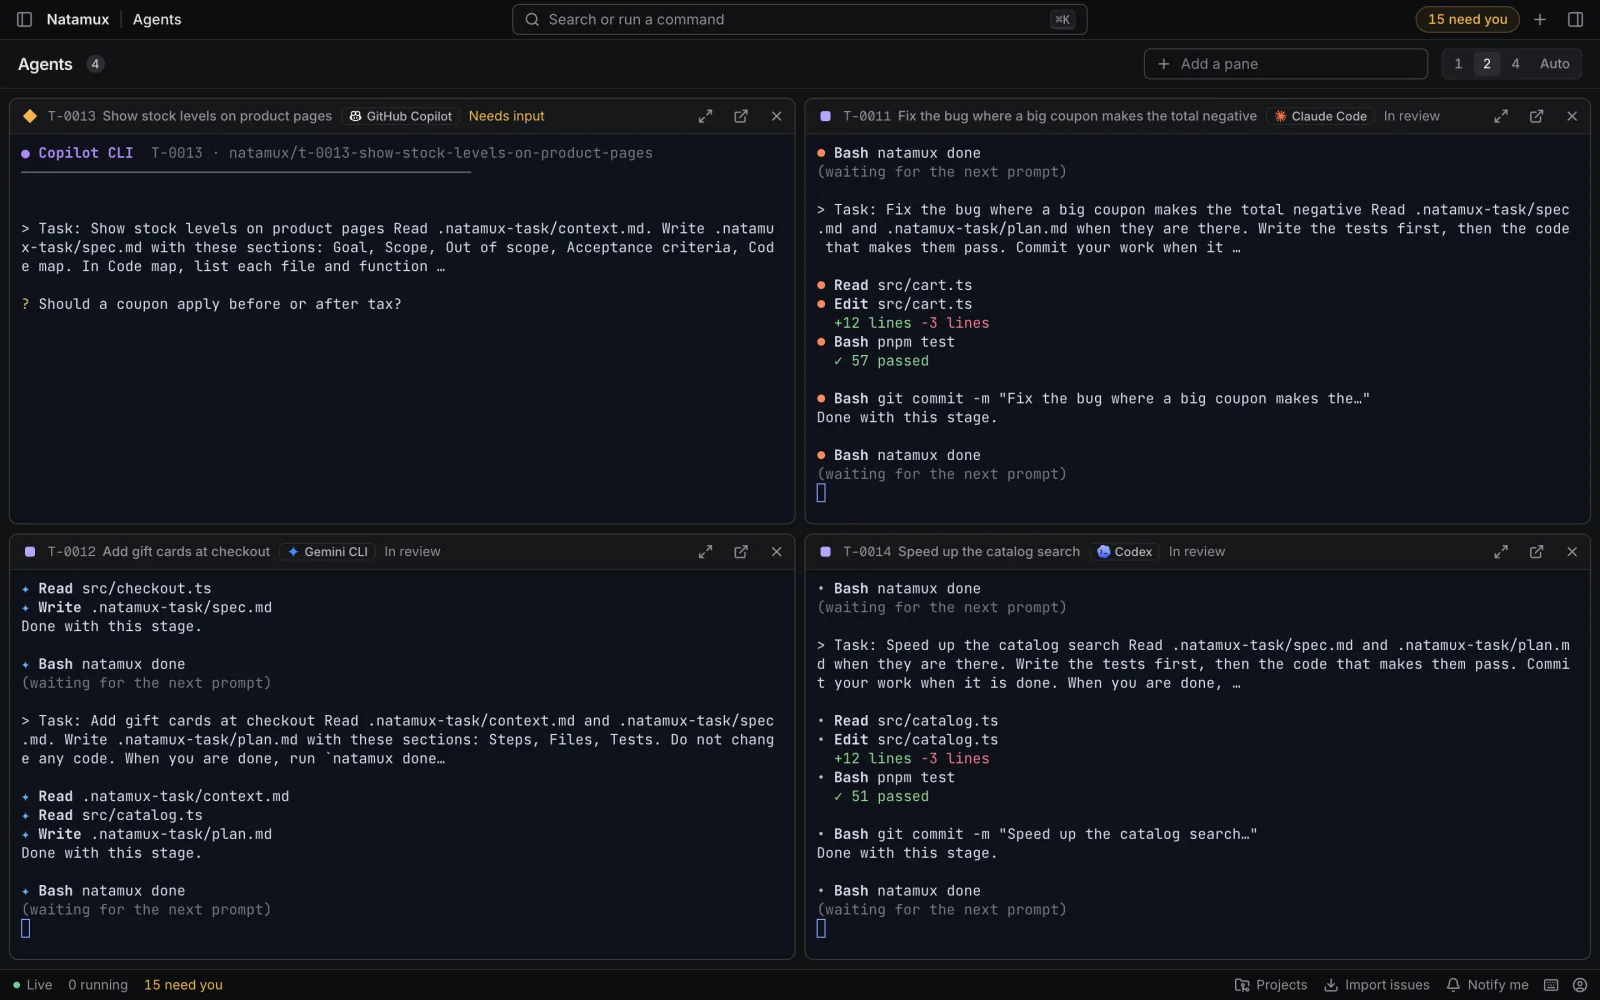Click the 15 need you pill button
1600x1000 pixels.
[x=1467, y=19]
